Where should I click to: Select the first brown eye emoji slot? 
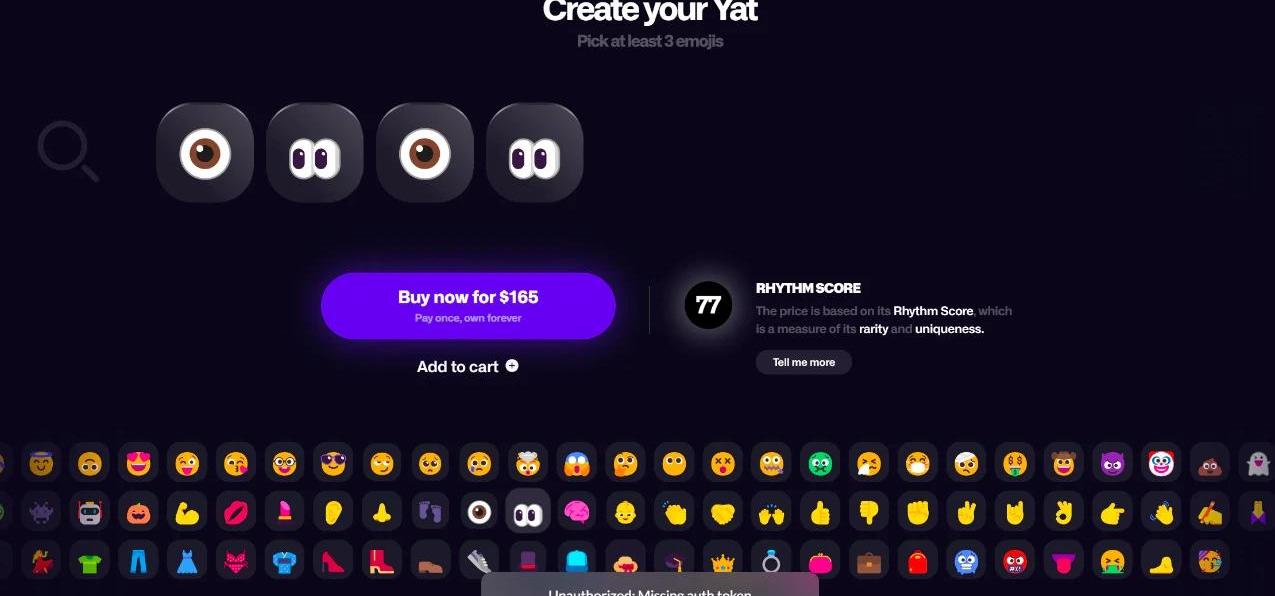click(x=205, y=153)
